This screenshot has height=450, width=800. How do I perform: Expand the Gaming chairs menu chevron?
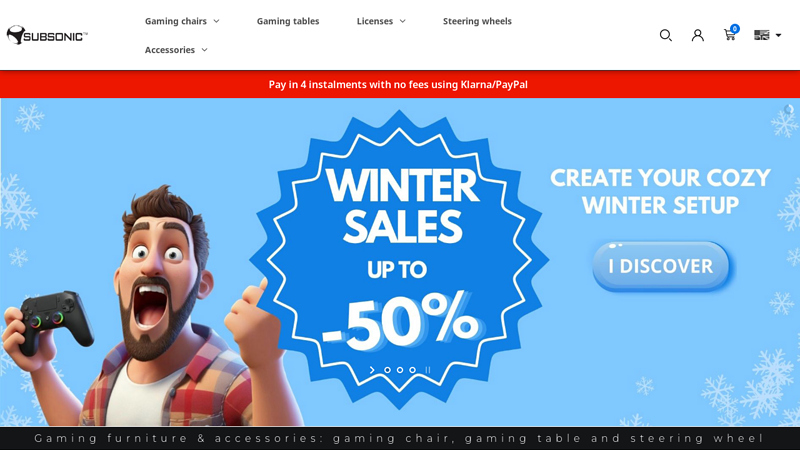pos(216,21)
